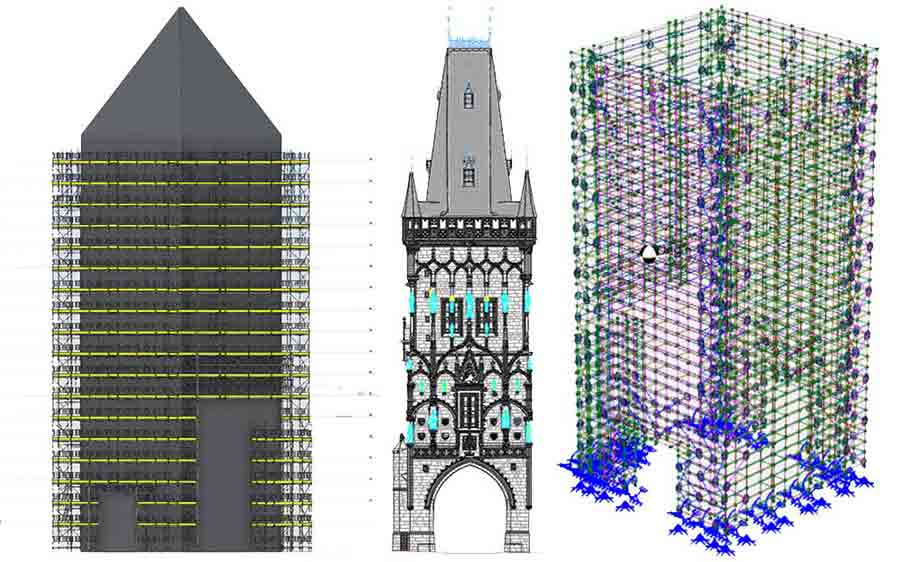
Task: Select the tower's right corner turret
Action: pos(527,195)
